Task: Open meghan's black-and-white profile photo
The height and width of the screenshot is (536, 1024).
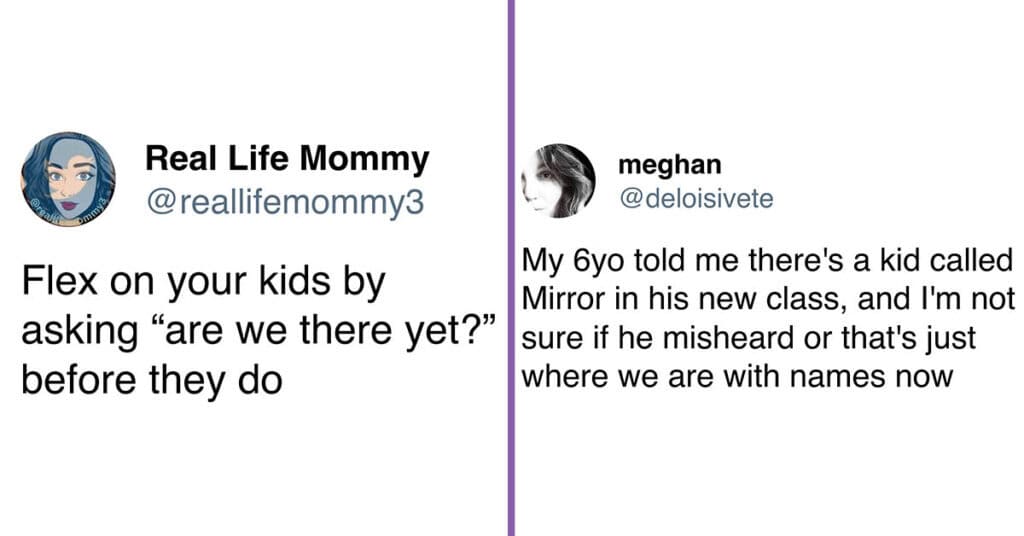Action: tap(558, 180)
